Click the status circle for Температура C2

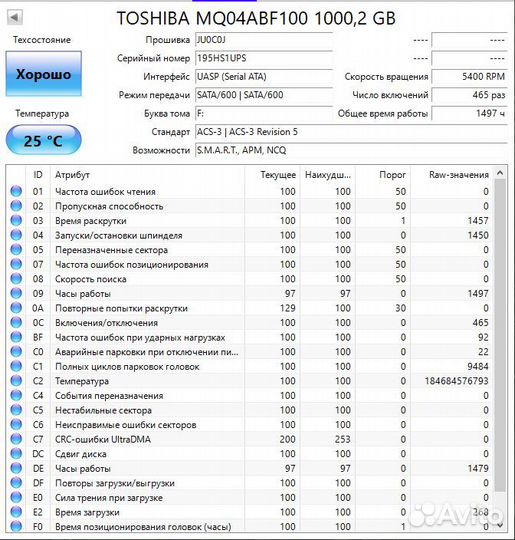click(x=16, y=381)
